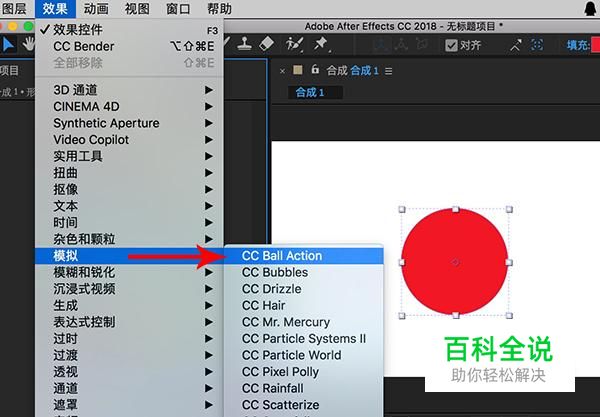Click the snap-along-edges icon beside 对齐

point(515,46)
